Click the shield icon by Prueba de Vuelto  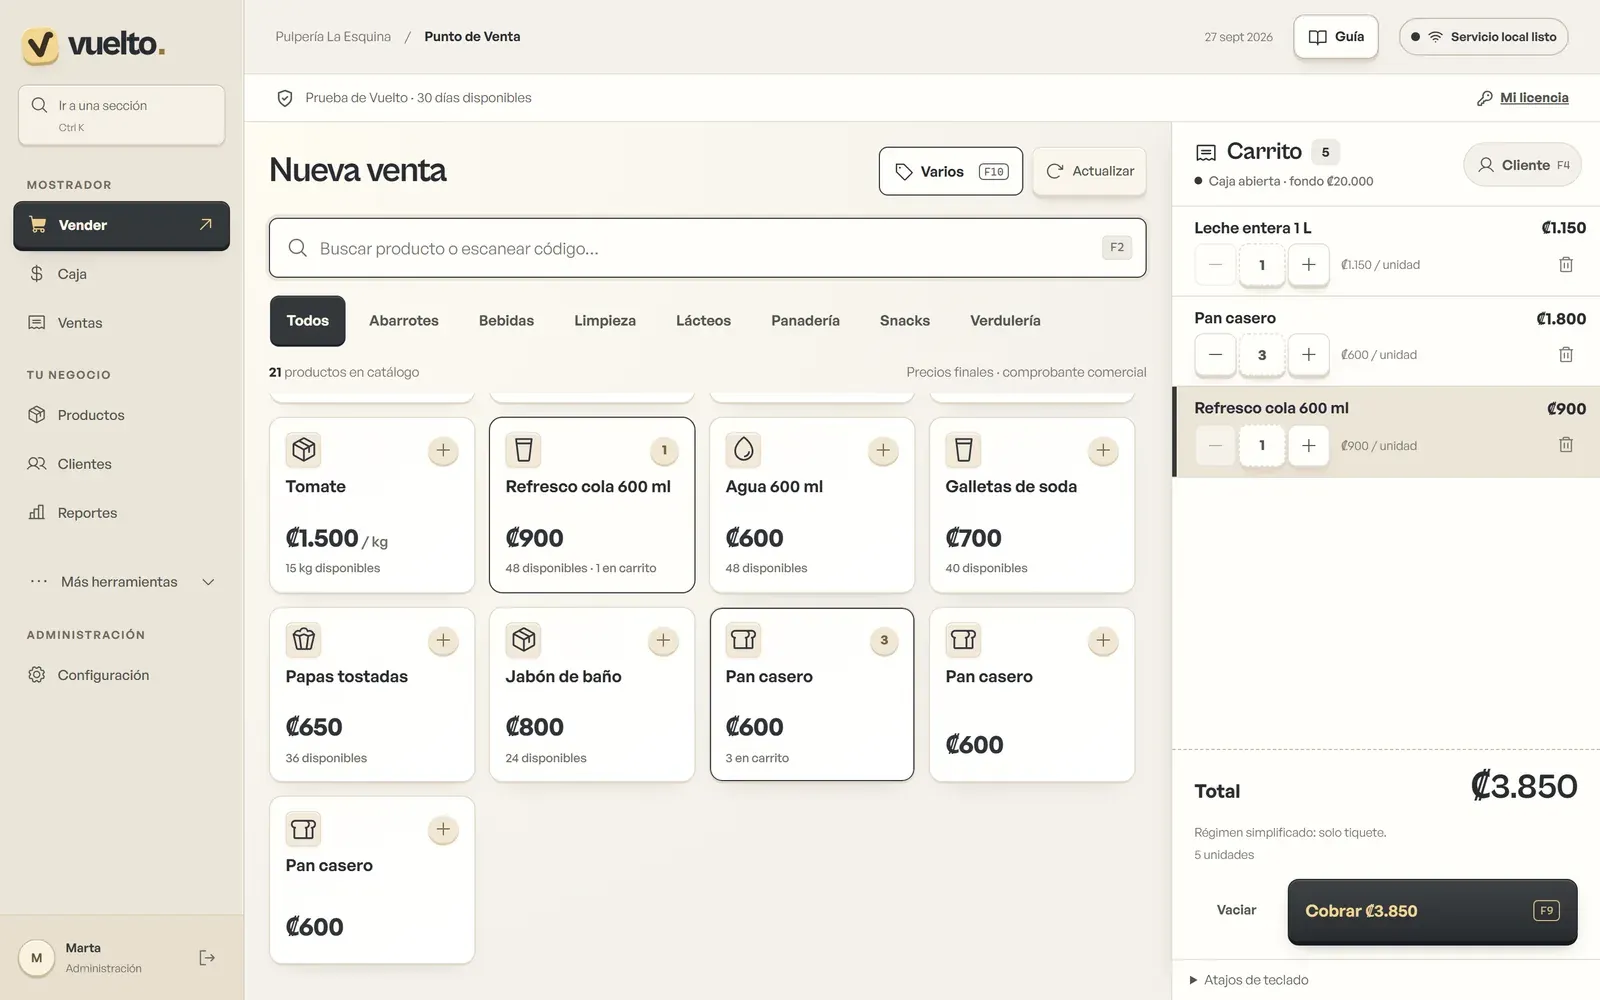click(285, 98)
